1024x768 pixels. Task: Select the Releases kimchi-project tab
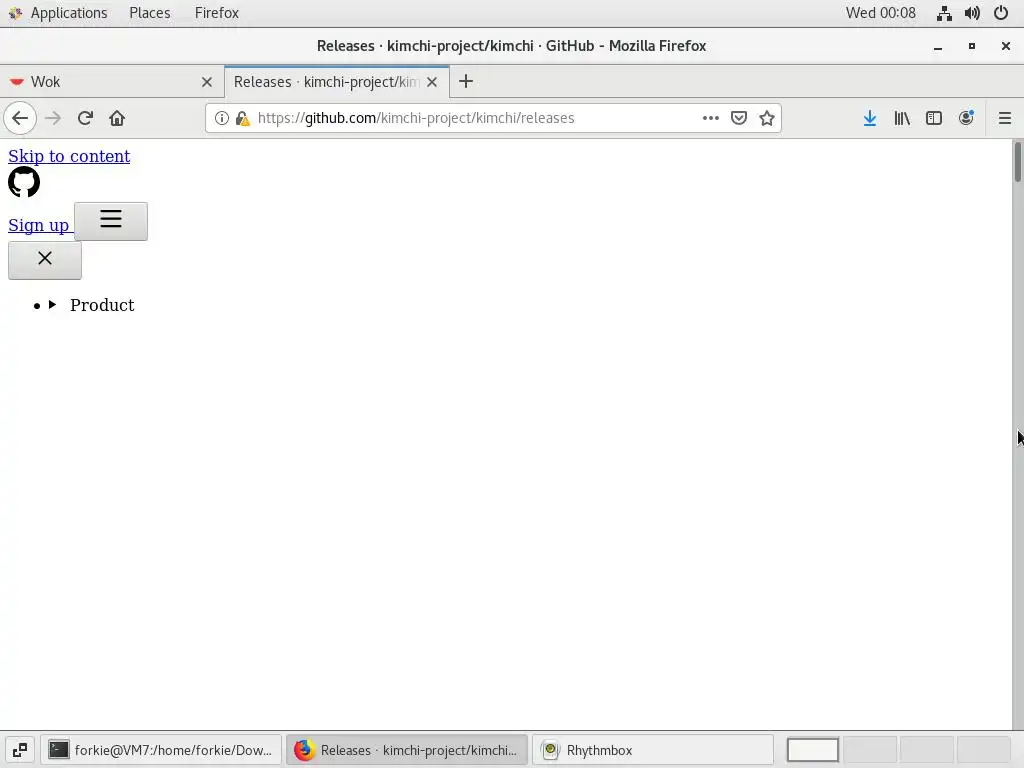[337, 82]
